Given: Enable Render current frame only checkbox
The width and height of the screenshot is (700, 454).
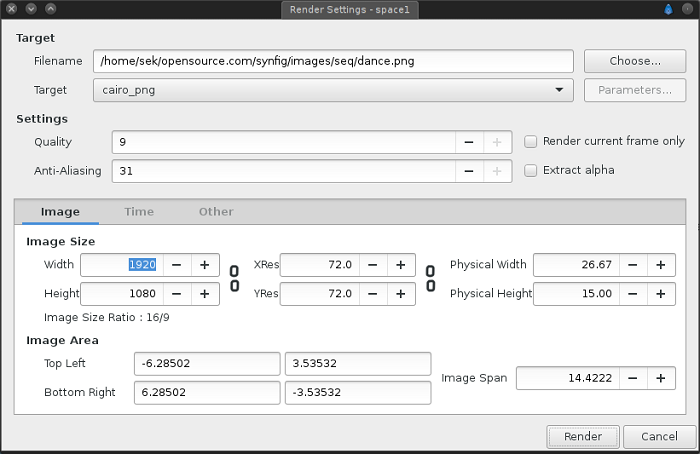Looking at the screenshot, I should coord(532,142).
